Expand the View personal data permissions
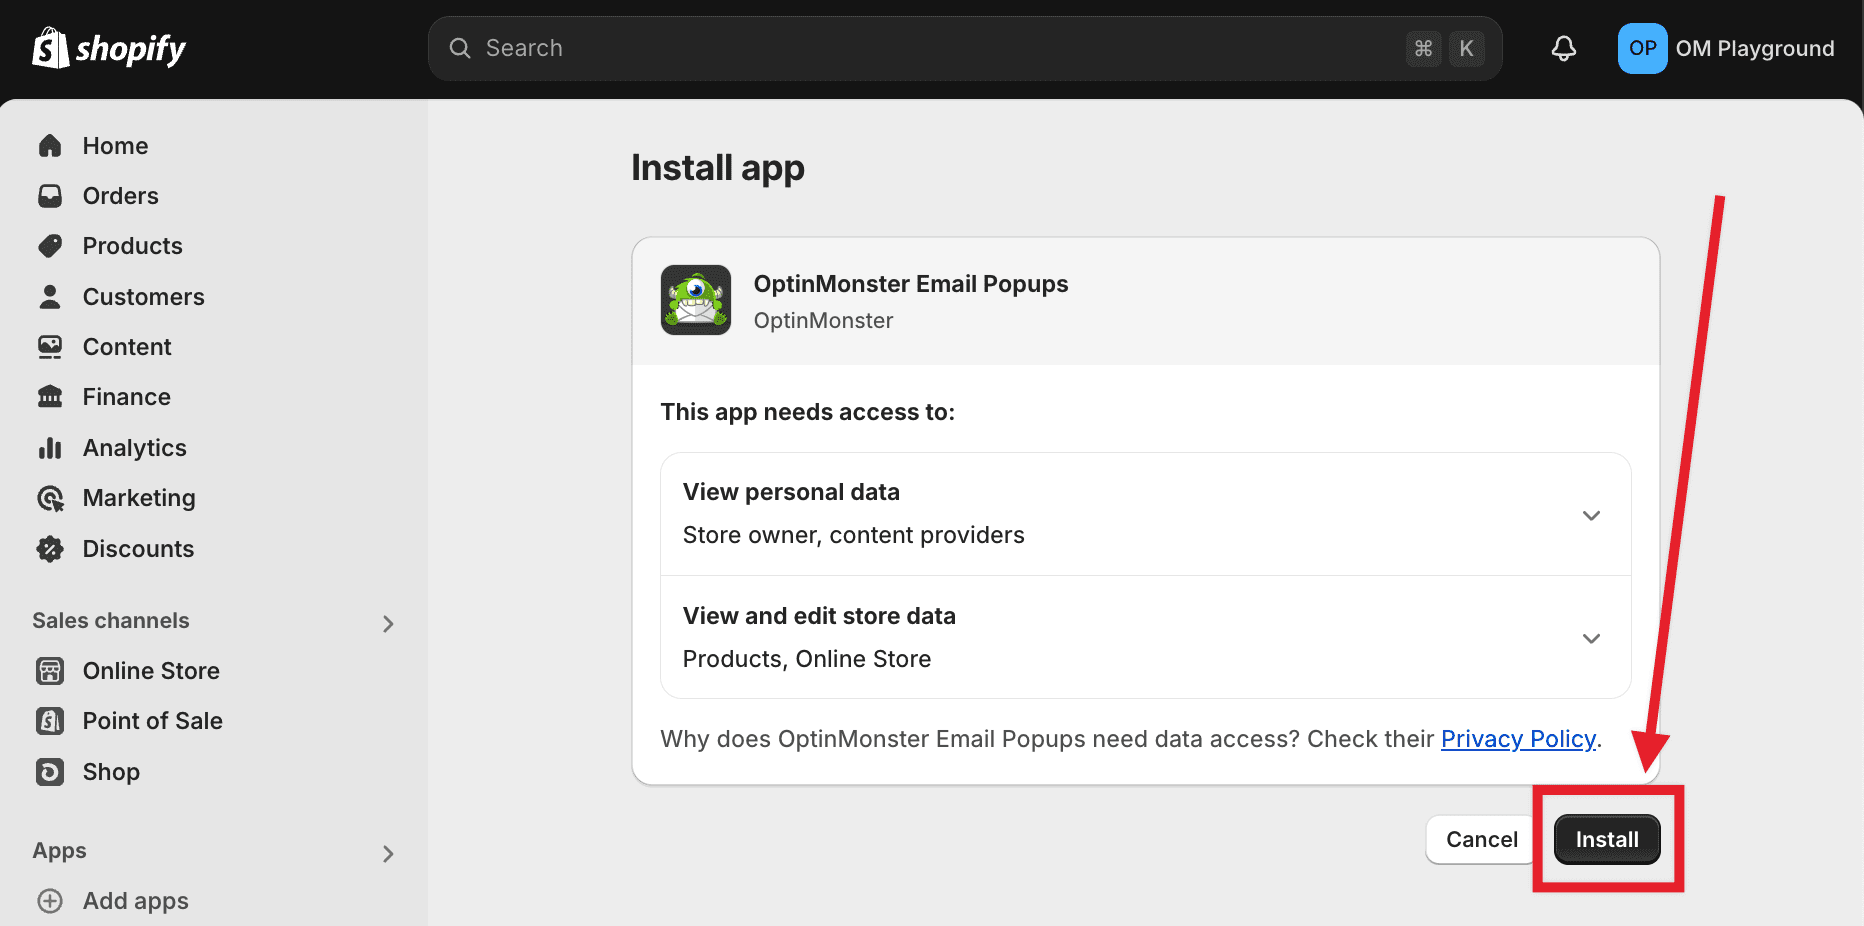 [1591, 515]
